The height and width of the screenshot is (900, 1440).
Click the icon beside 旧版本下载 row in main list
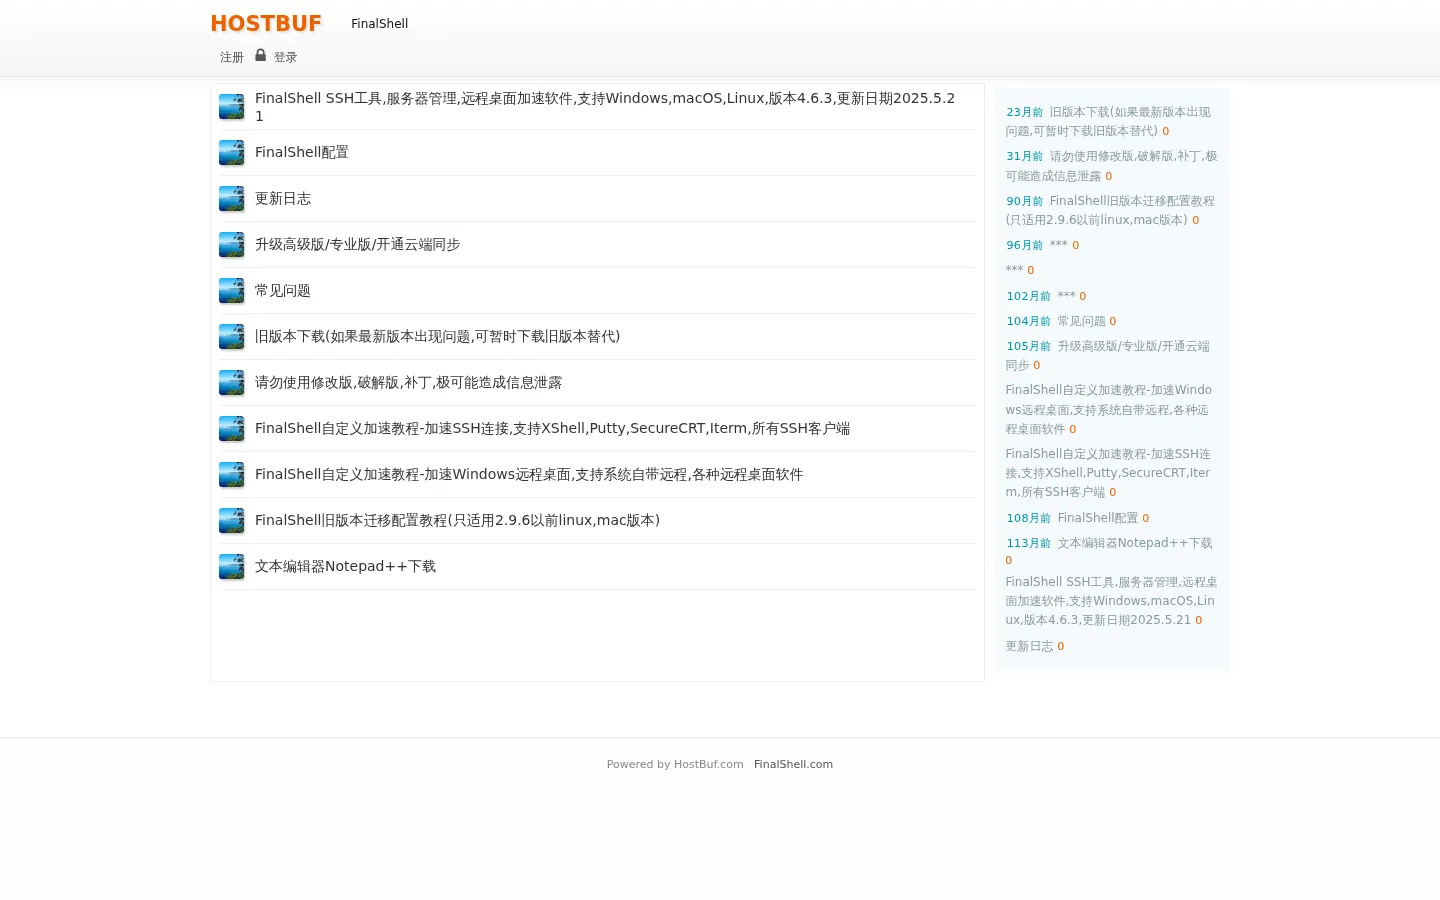[232, 337]
